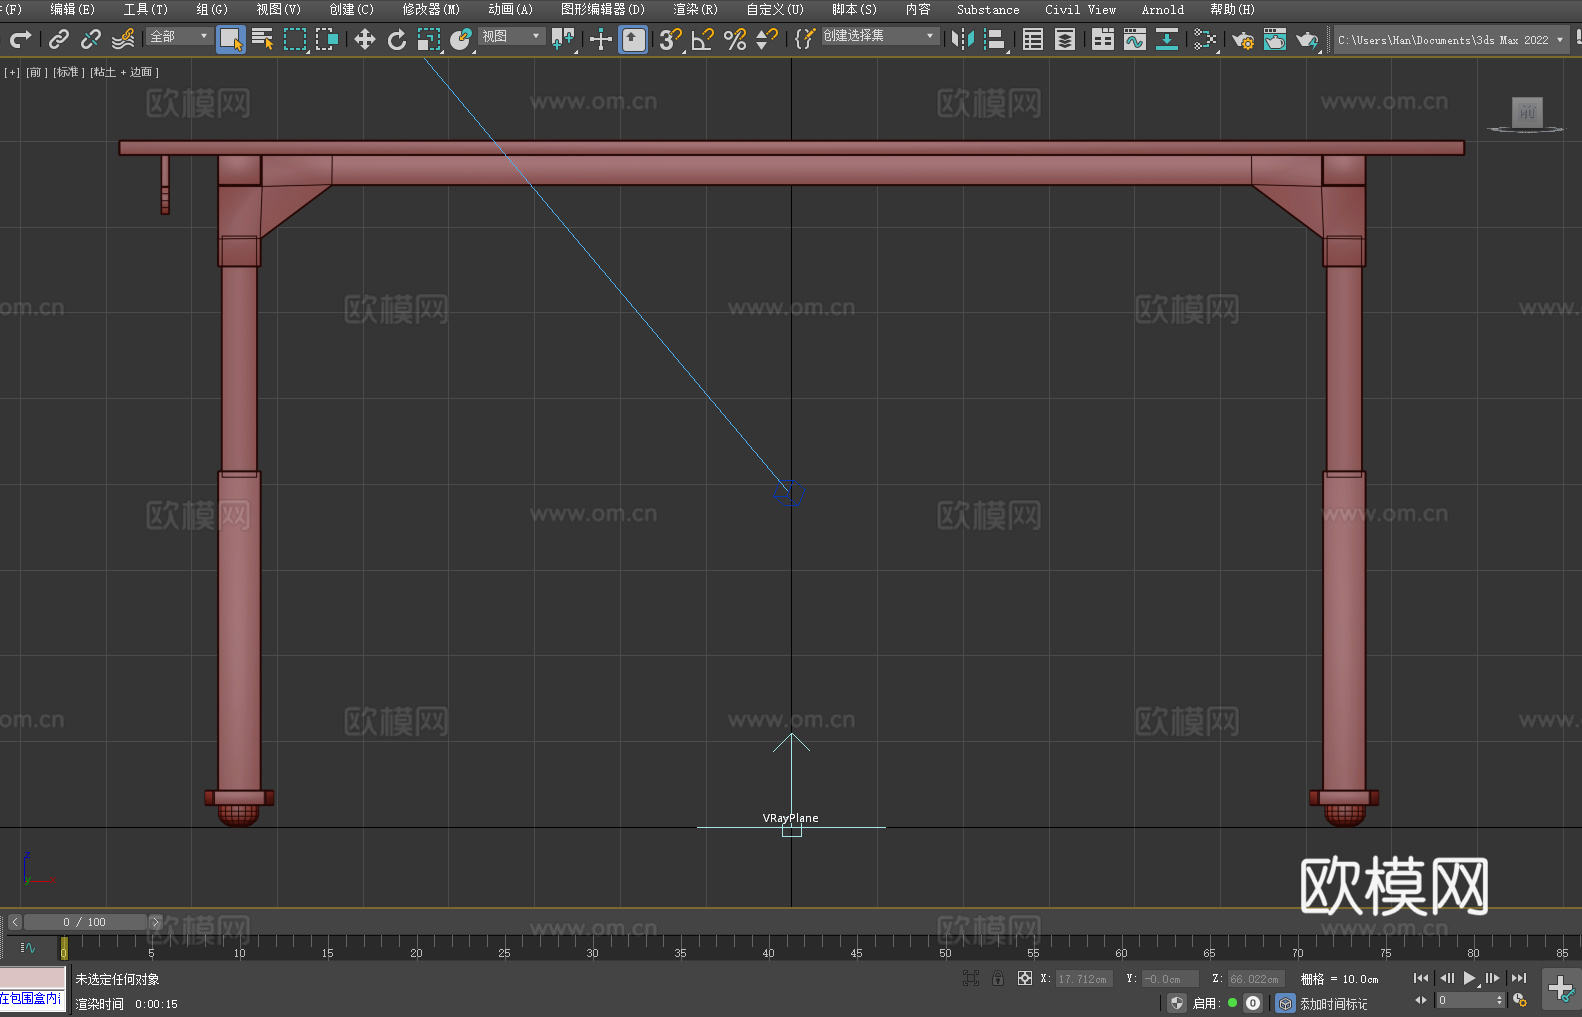Viewport: 1582px width, 1017px height.
Task: Toggle Window/Crossing selection mode
Action: tap(327, 39)
